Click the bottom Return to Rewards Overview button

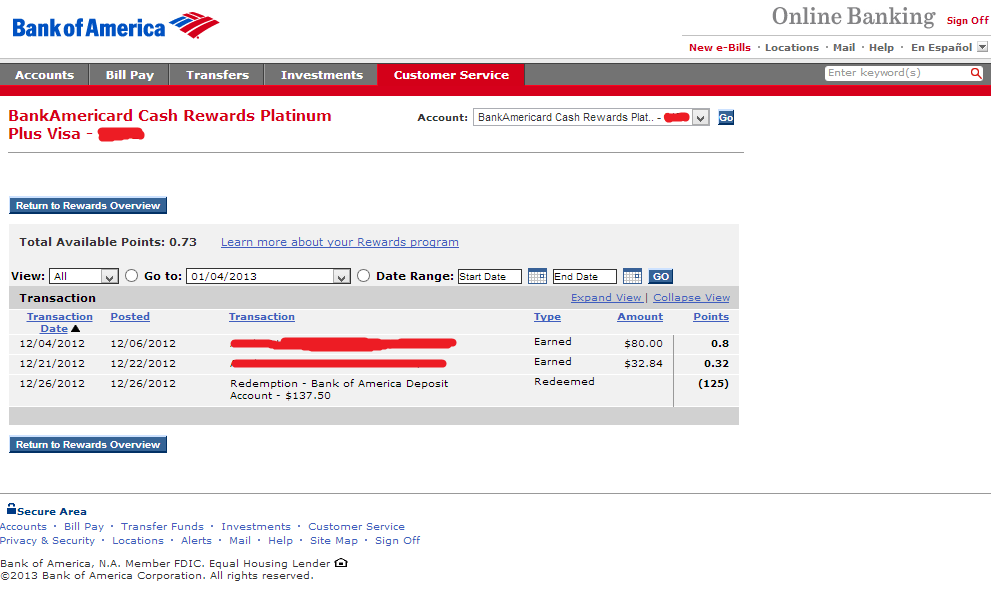(x=88, y=444)
